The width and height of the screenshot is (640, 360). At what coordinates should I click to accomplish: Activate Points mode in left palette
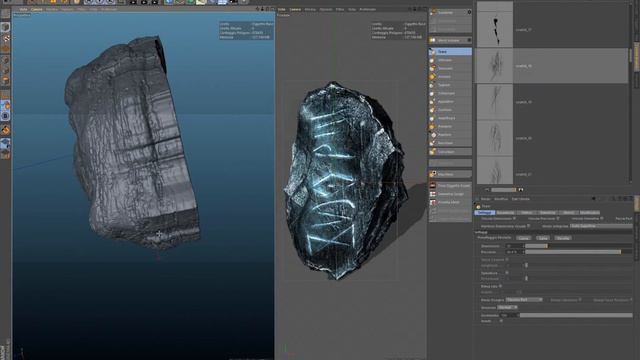tap(5, 60)
